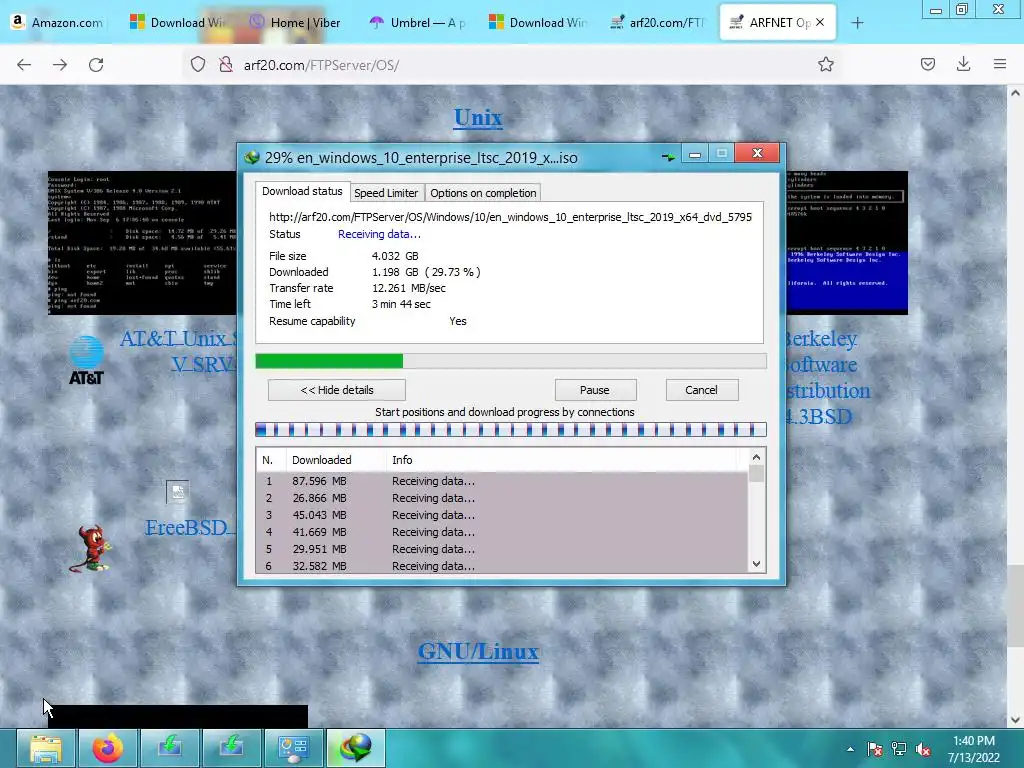Open the Berkeley Software Distribution link
The height and width of the screenshot is (768, 1024).
coord(828,377)
